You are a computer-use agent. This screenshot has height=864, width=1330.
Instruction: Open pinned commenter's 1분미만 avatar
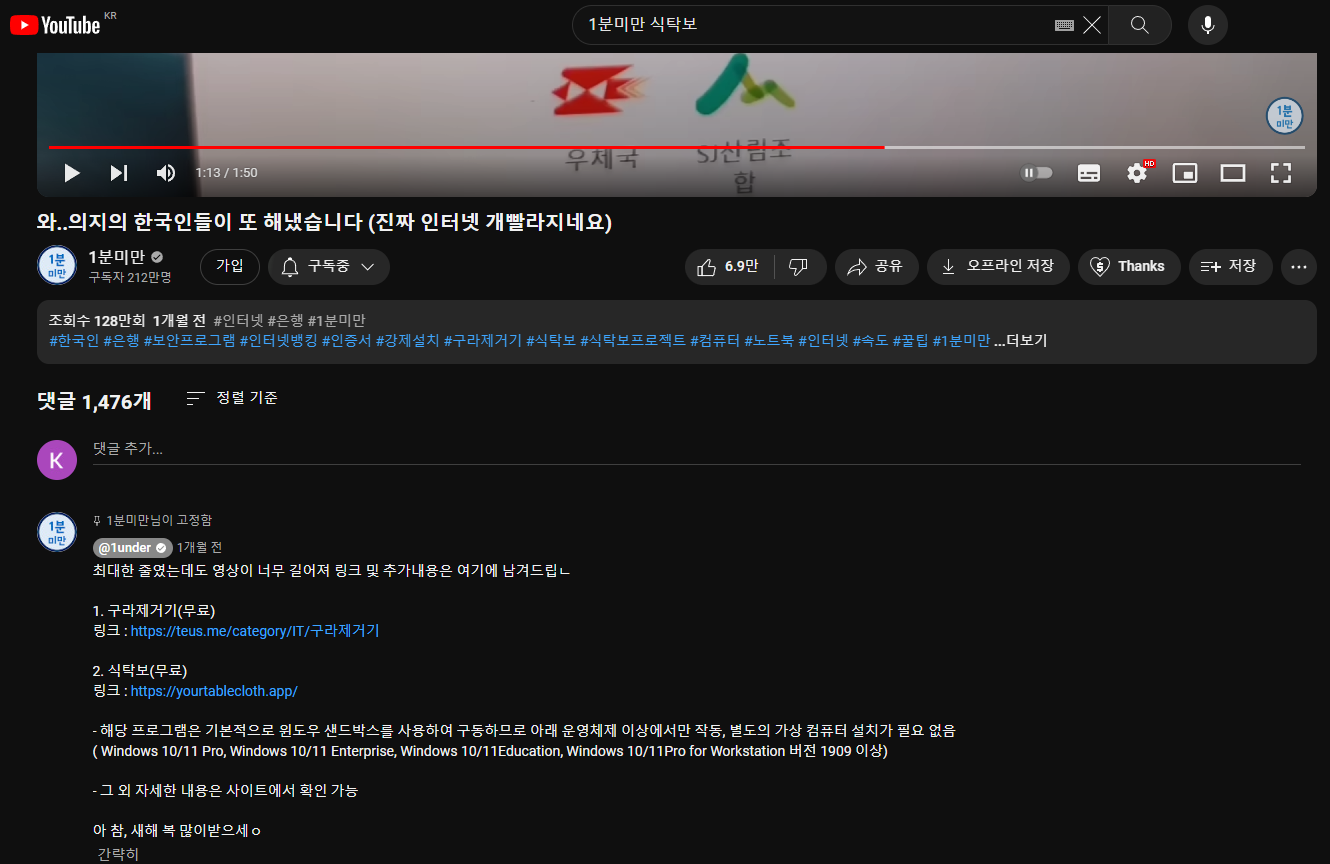pyautogui.click(x=57, y=532)
